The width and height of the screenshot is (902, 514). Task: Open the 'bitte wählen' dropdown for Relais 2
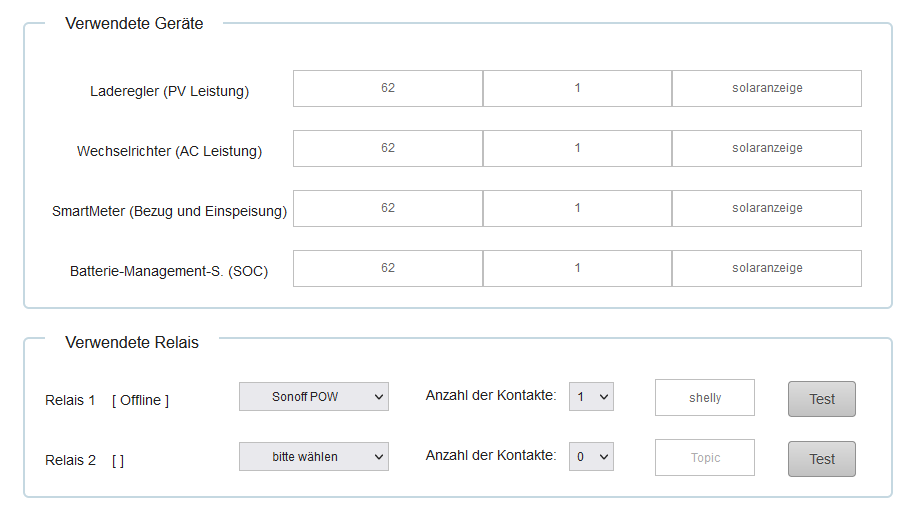click(x=313, y=457)
